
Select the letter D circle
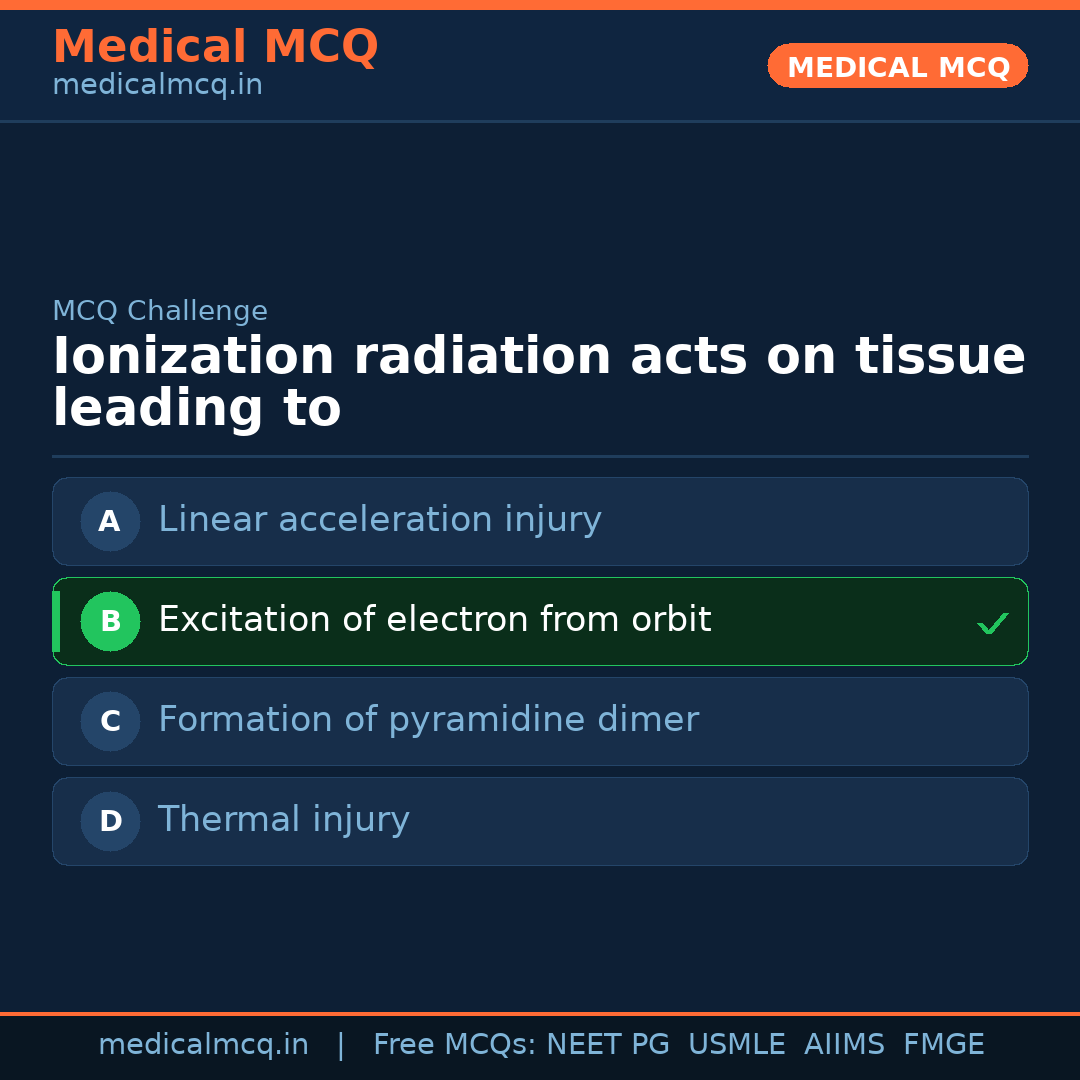(110, 821)
